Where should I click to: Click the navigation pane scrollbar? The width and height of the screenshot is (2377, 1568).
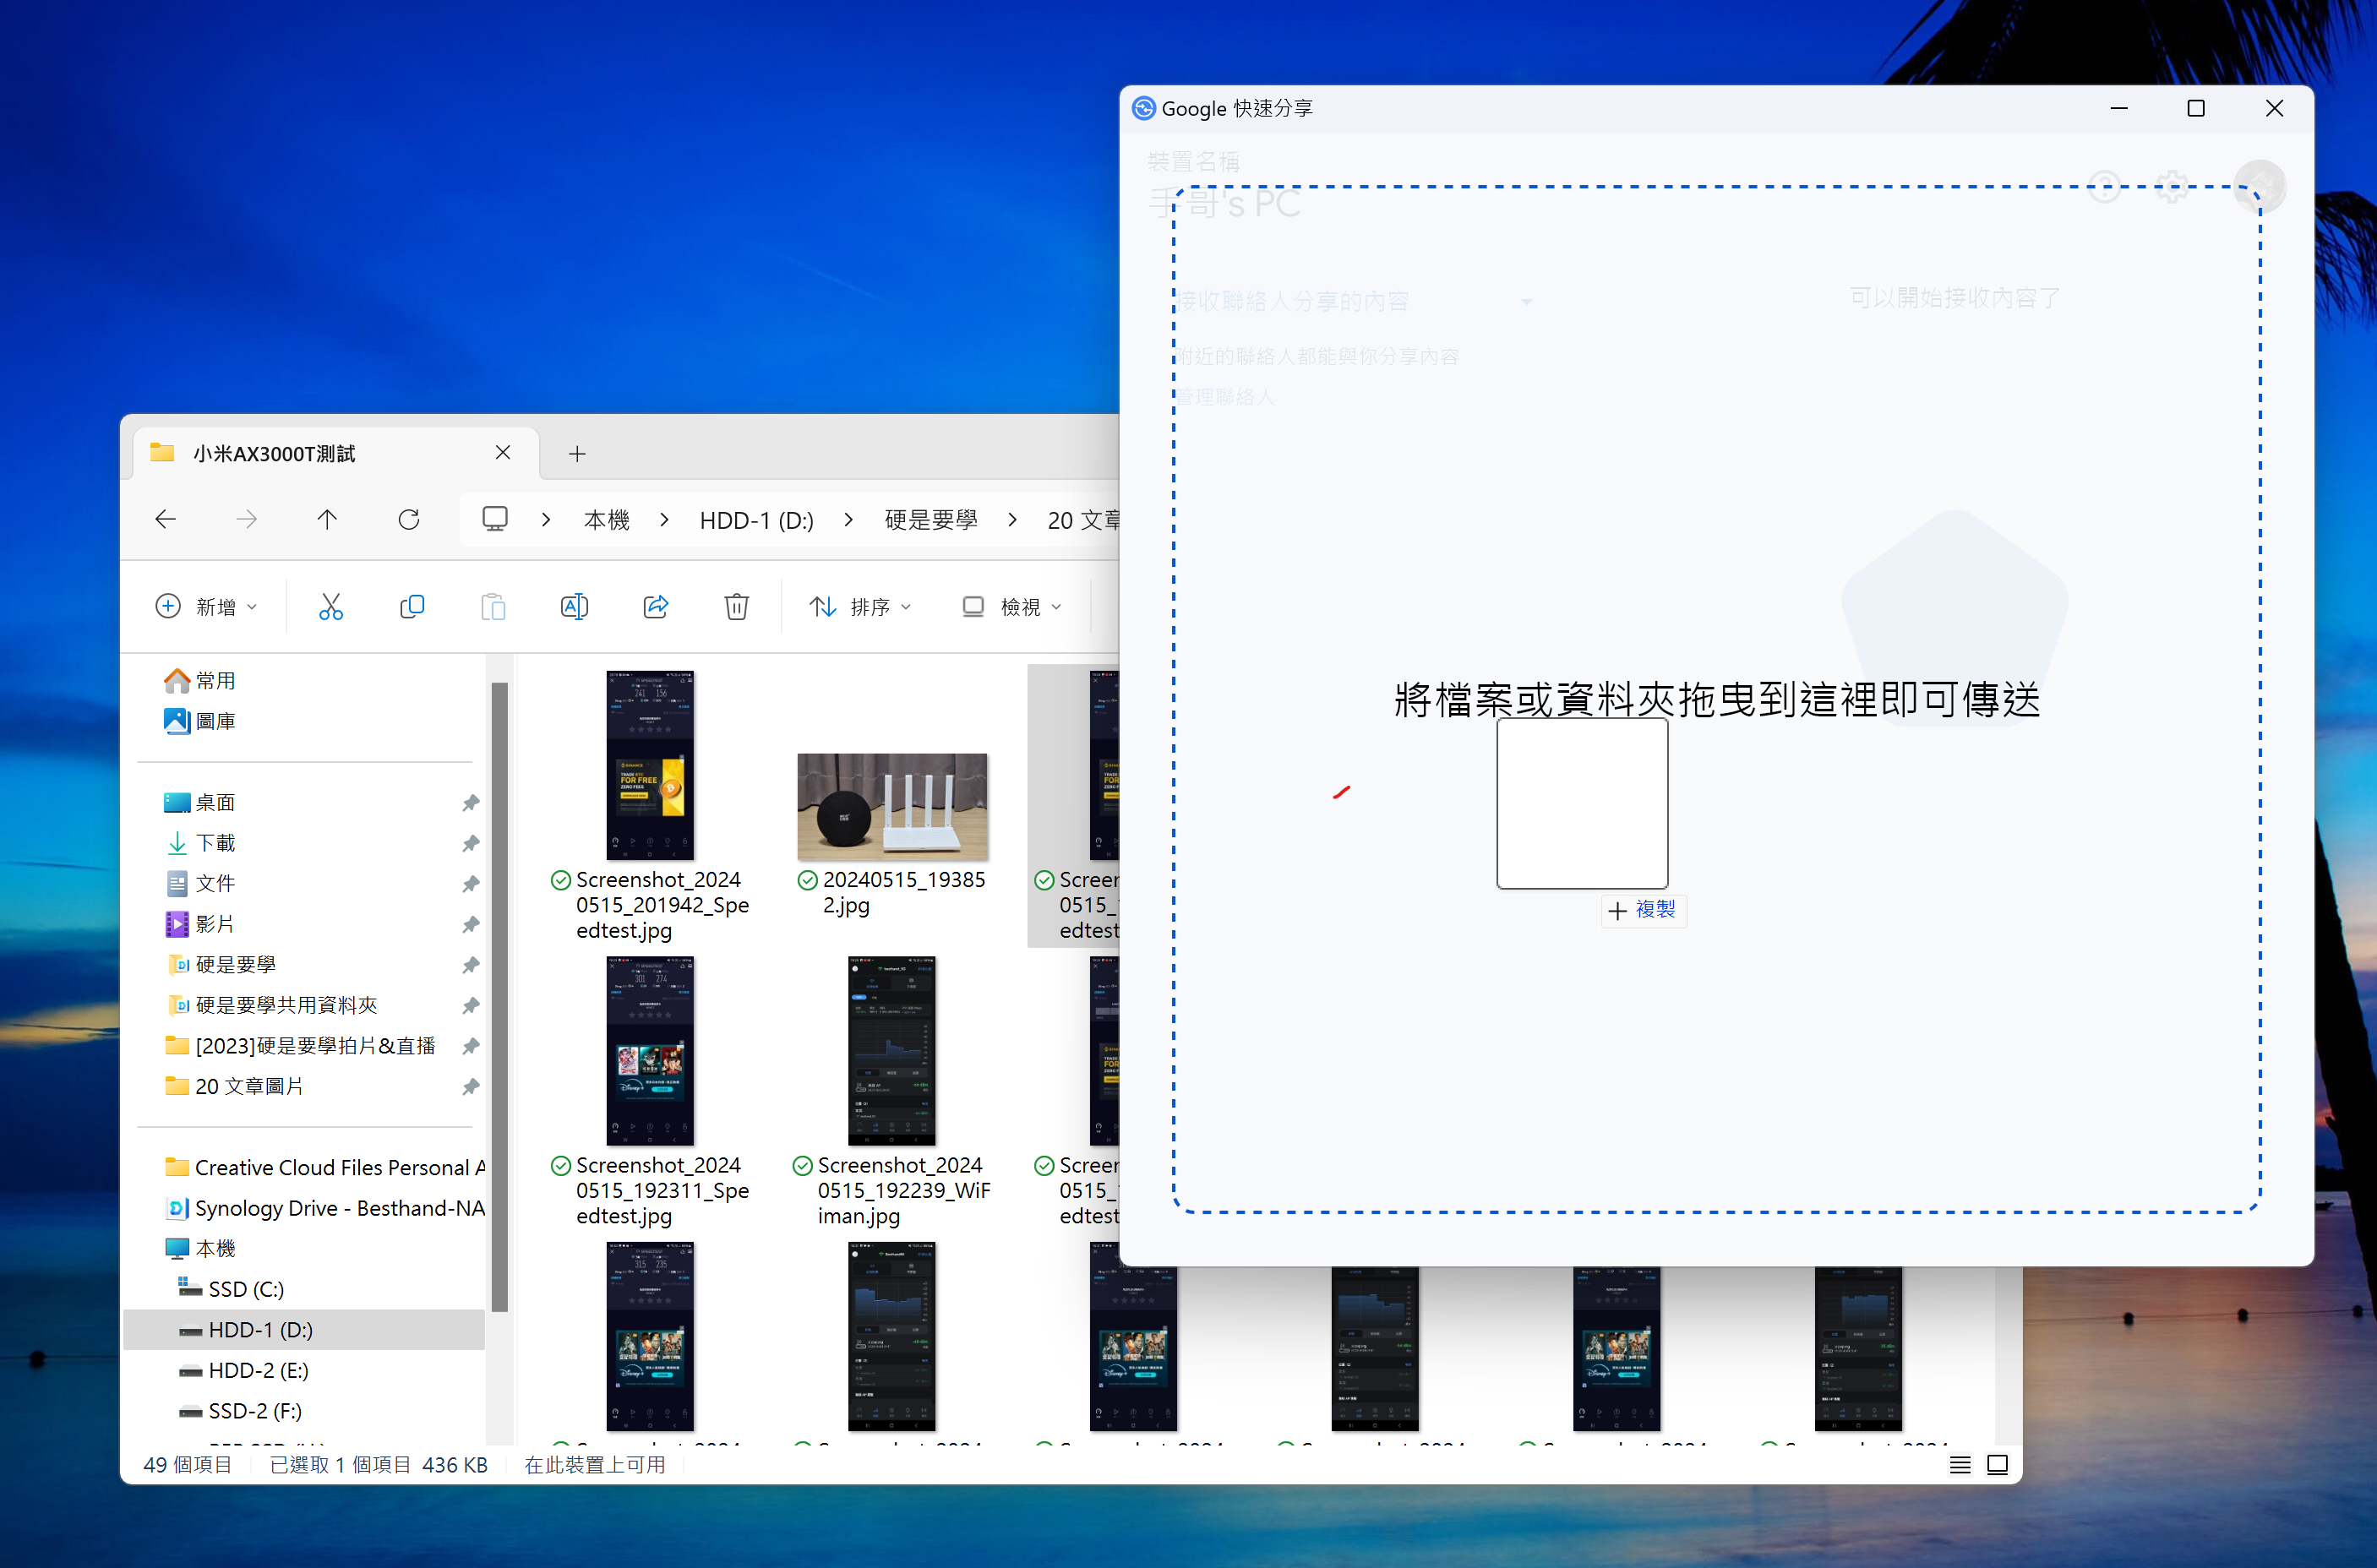499,995
